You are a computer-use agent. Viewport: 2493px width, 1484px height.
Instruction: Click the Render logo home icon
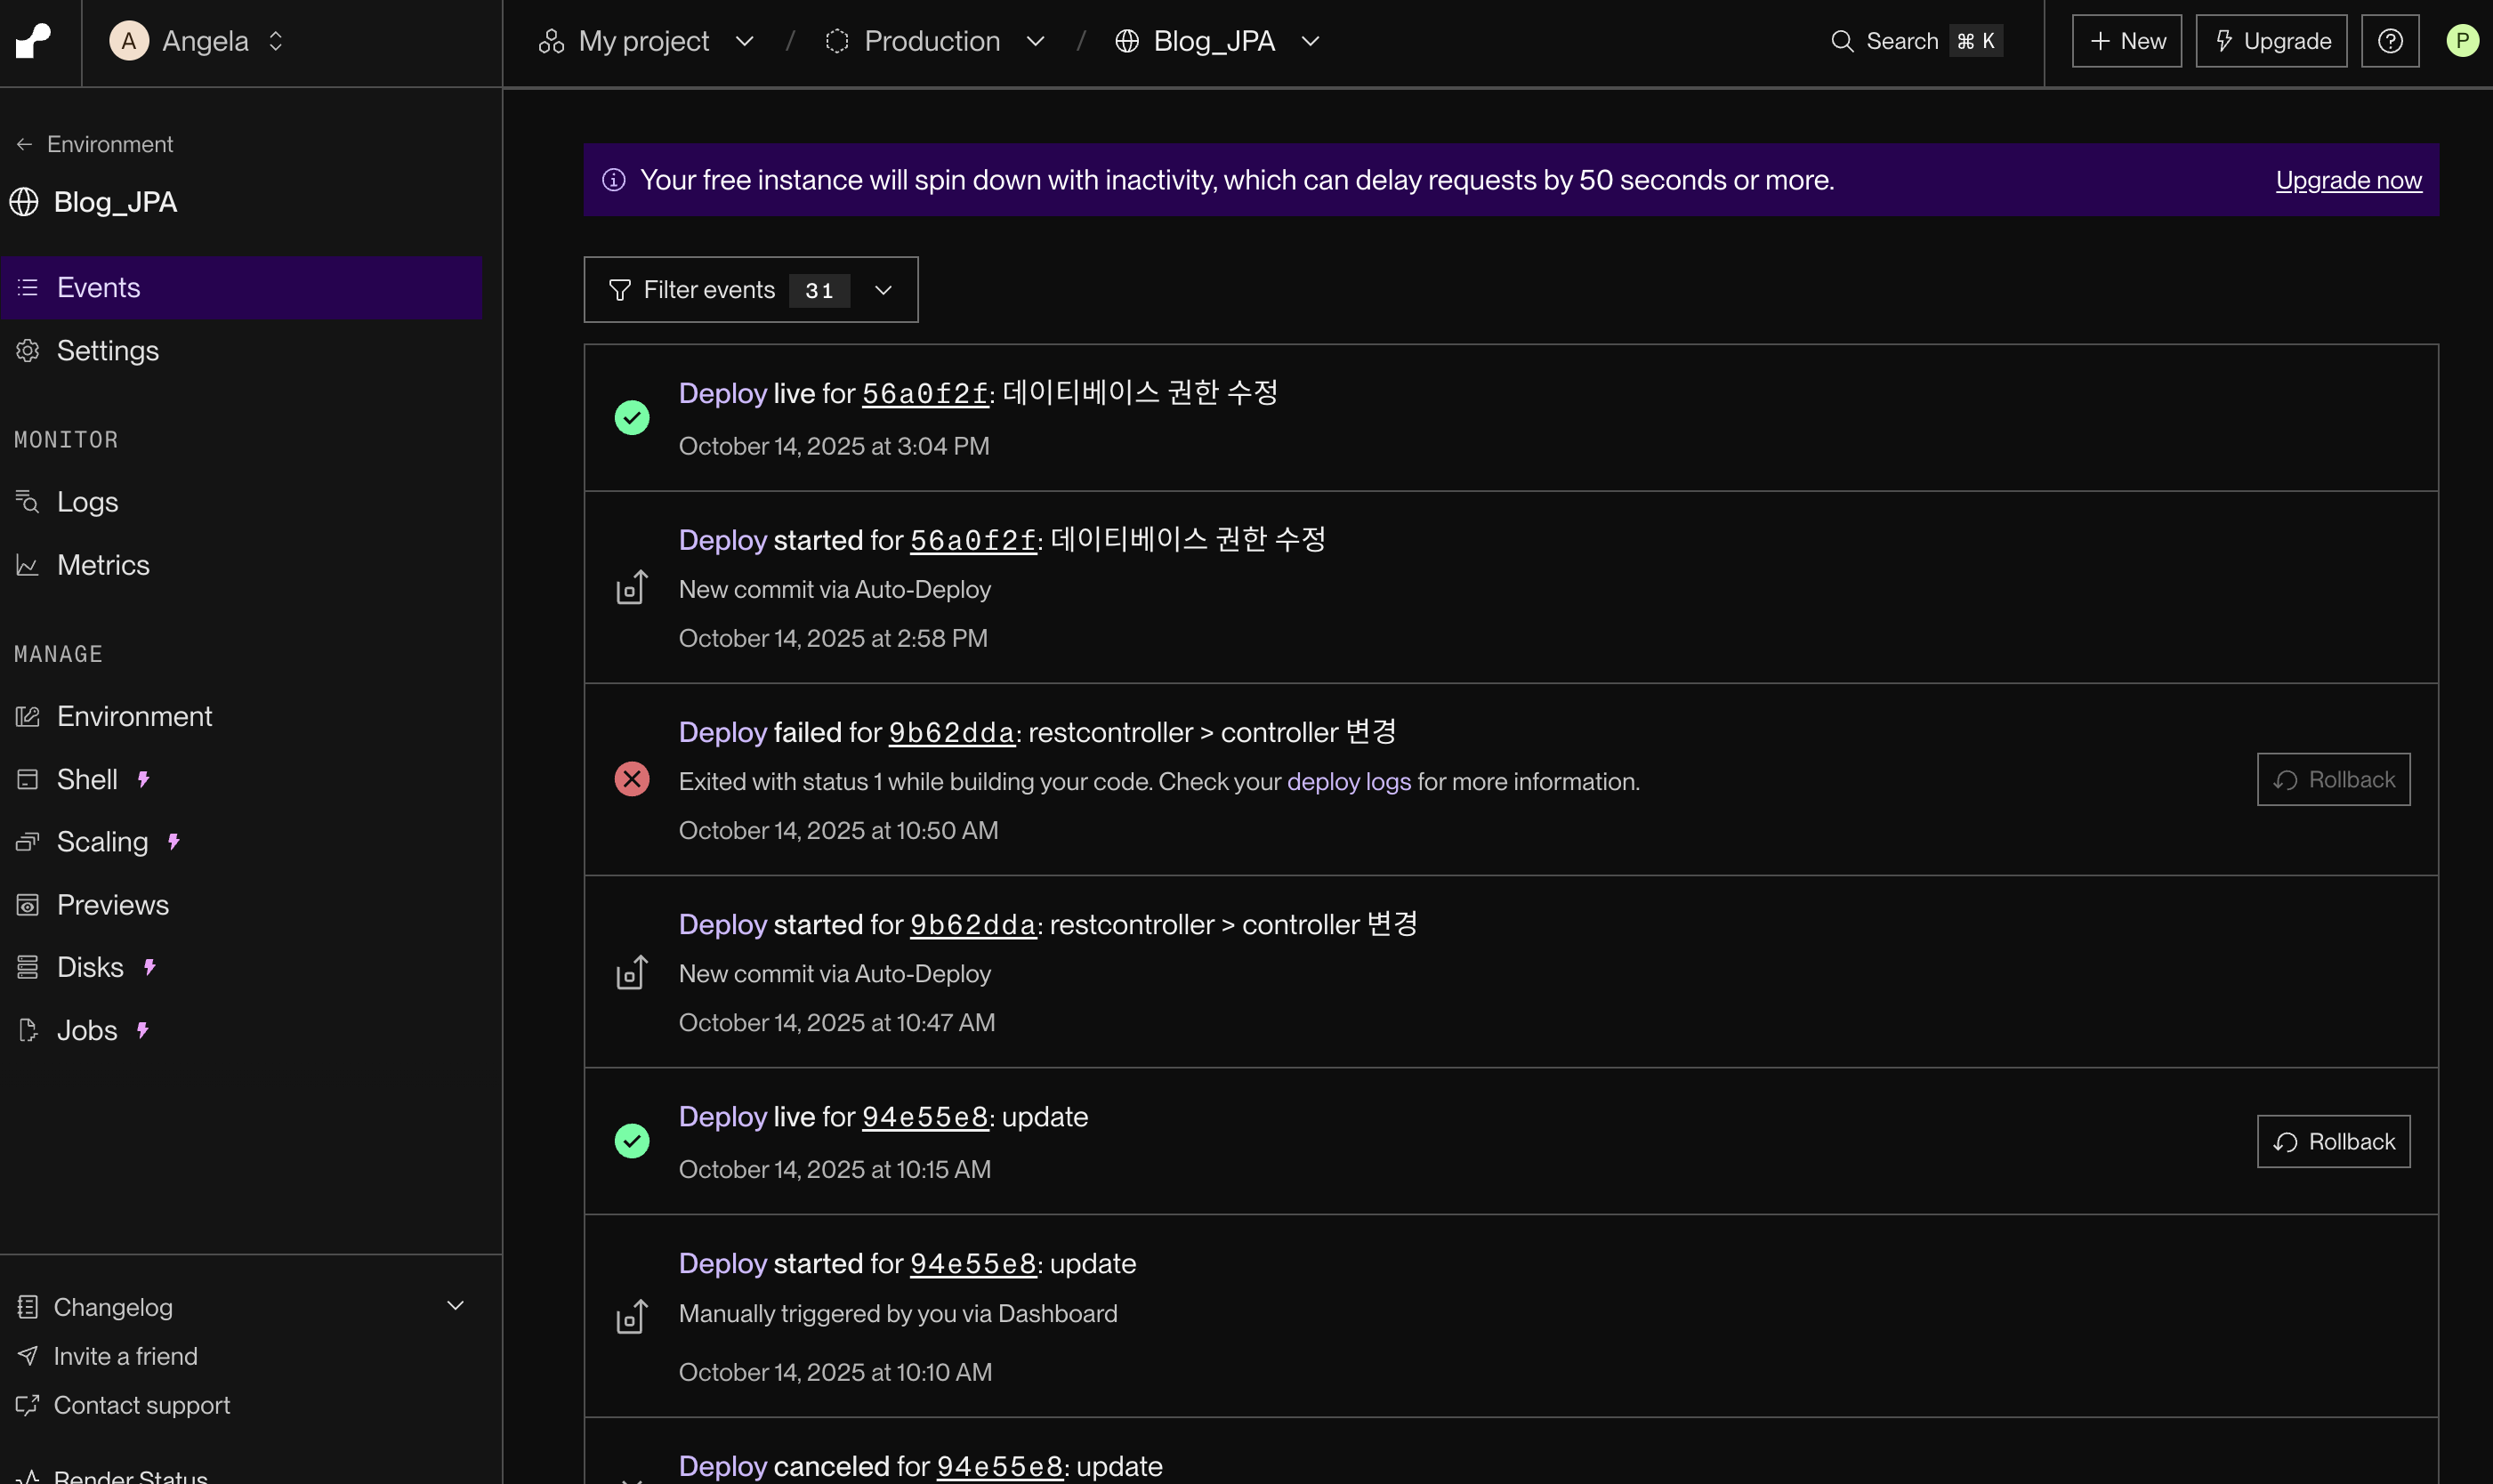pyautogui.click(x=34, y=41)
